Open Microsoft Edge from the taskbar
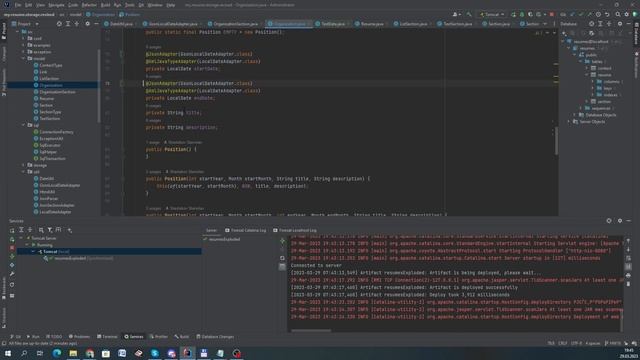Viewport: 640px width, 360px height. [57, 353]
